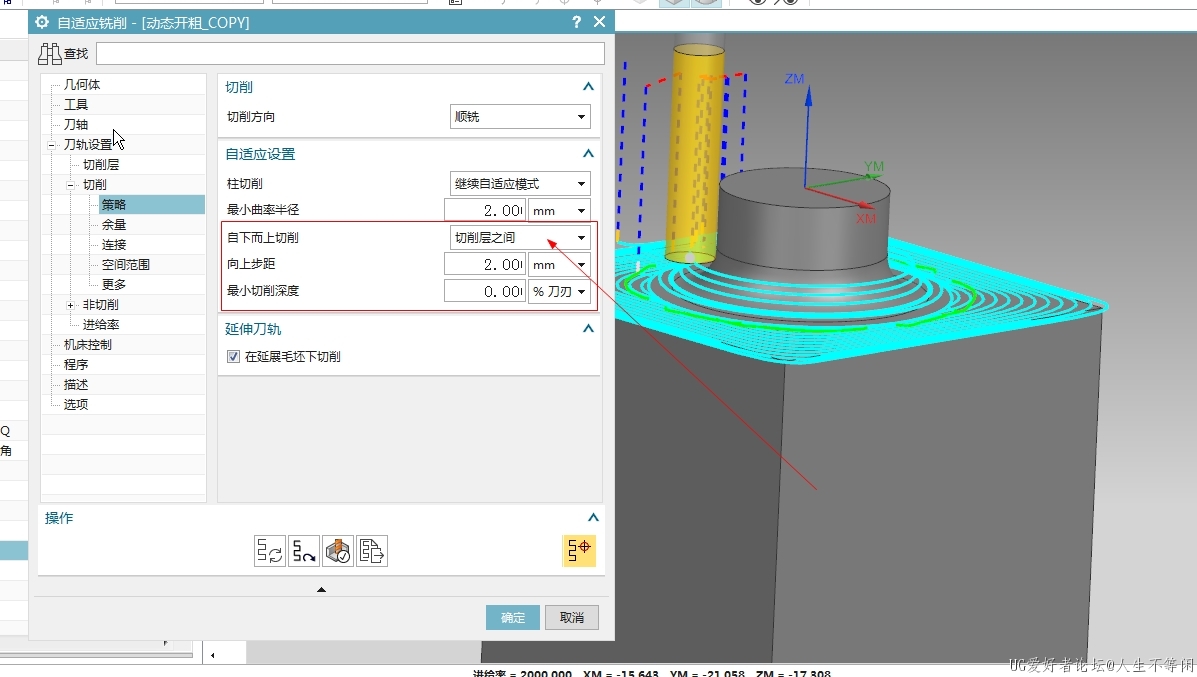
Task: Open the 自下而上切削 dropdown
Action: point(519,237)
